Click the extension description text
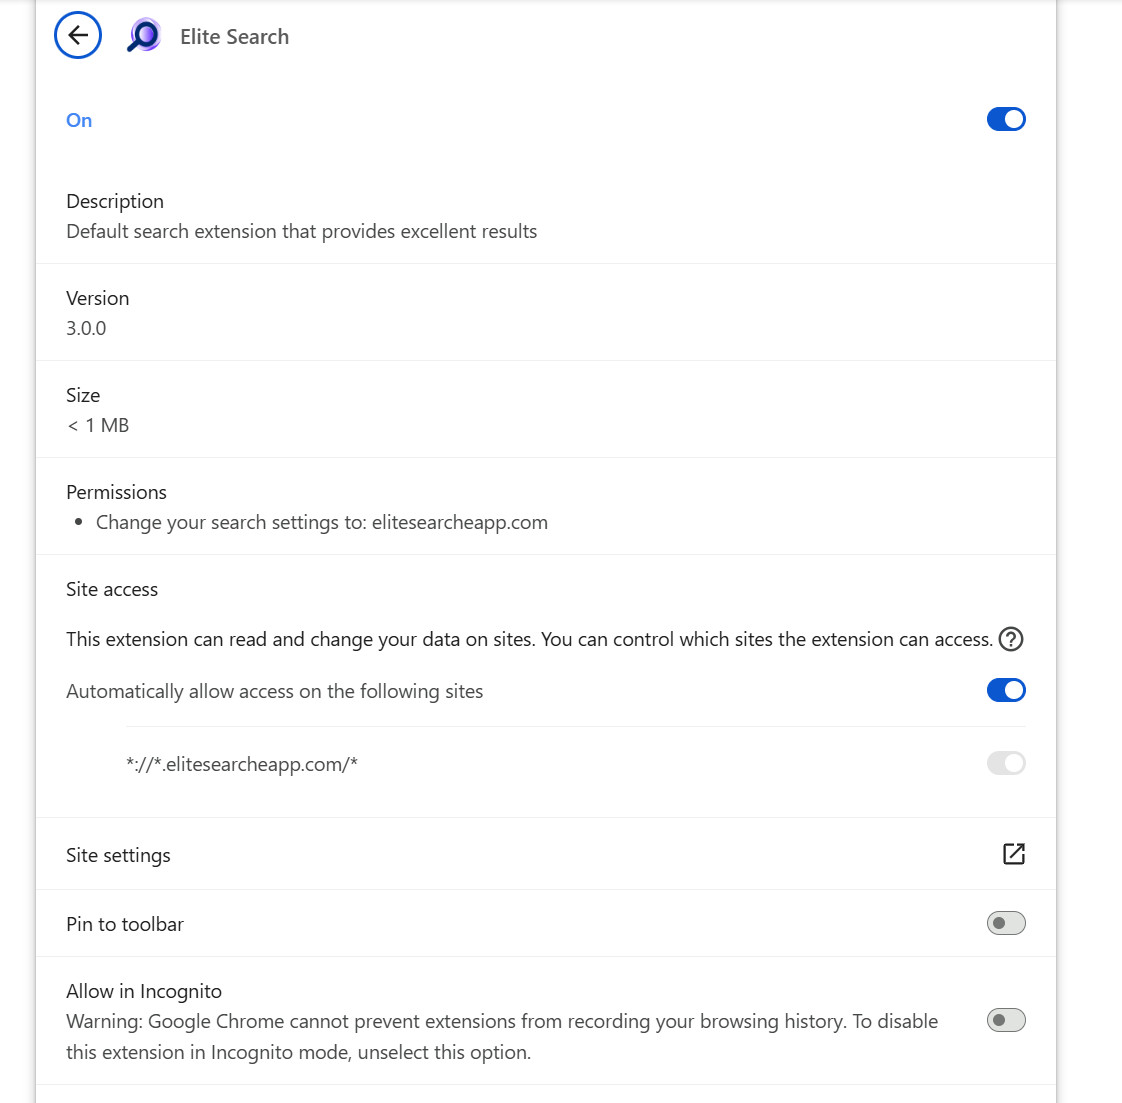Screen dimensions: 1122x1103 click(301, 232)
